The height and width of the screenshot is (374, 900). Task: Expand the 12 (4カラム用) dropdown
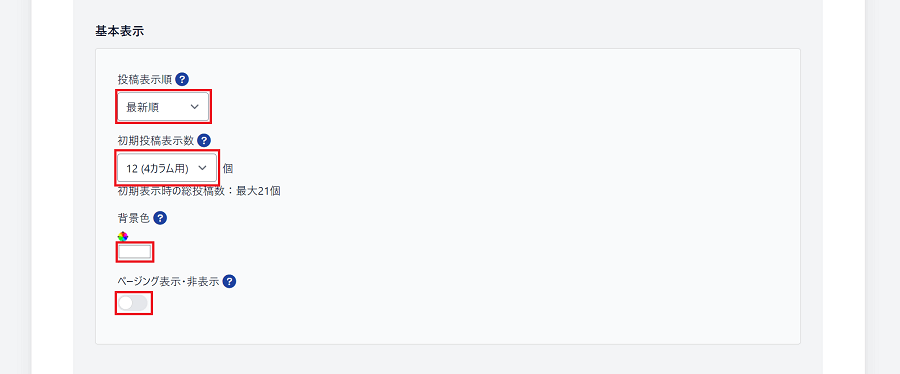pos(167,168)
